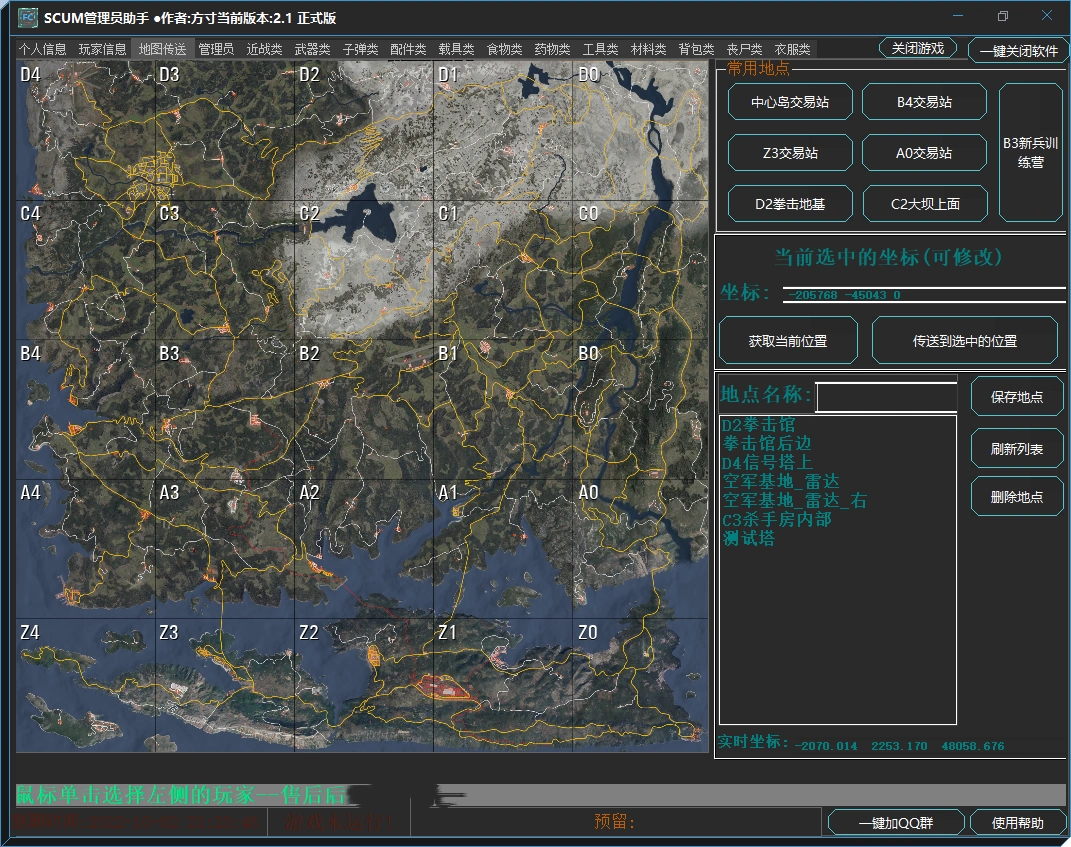Click the 删除地点 button

click(1017, 497)
